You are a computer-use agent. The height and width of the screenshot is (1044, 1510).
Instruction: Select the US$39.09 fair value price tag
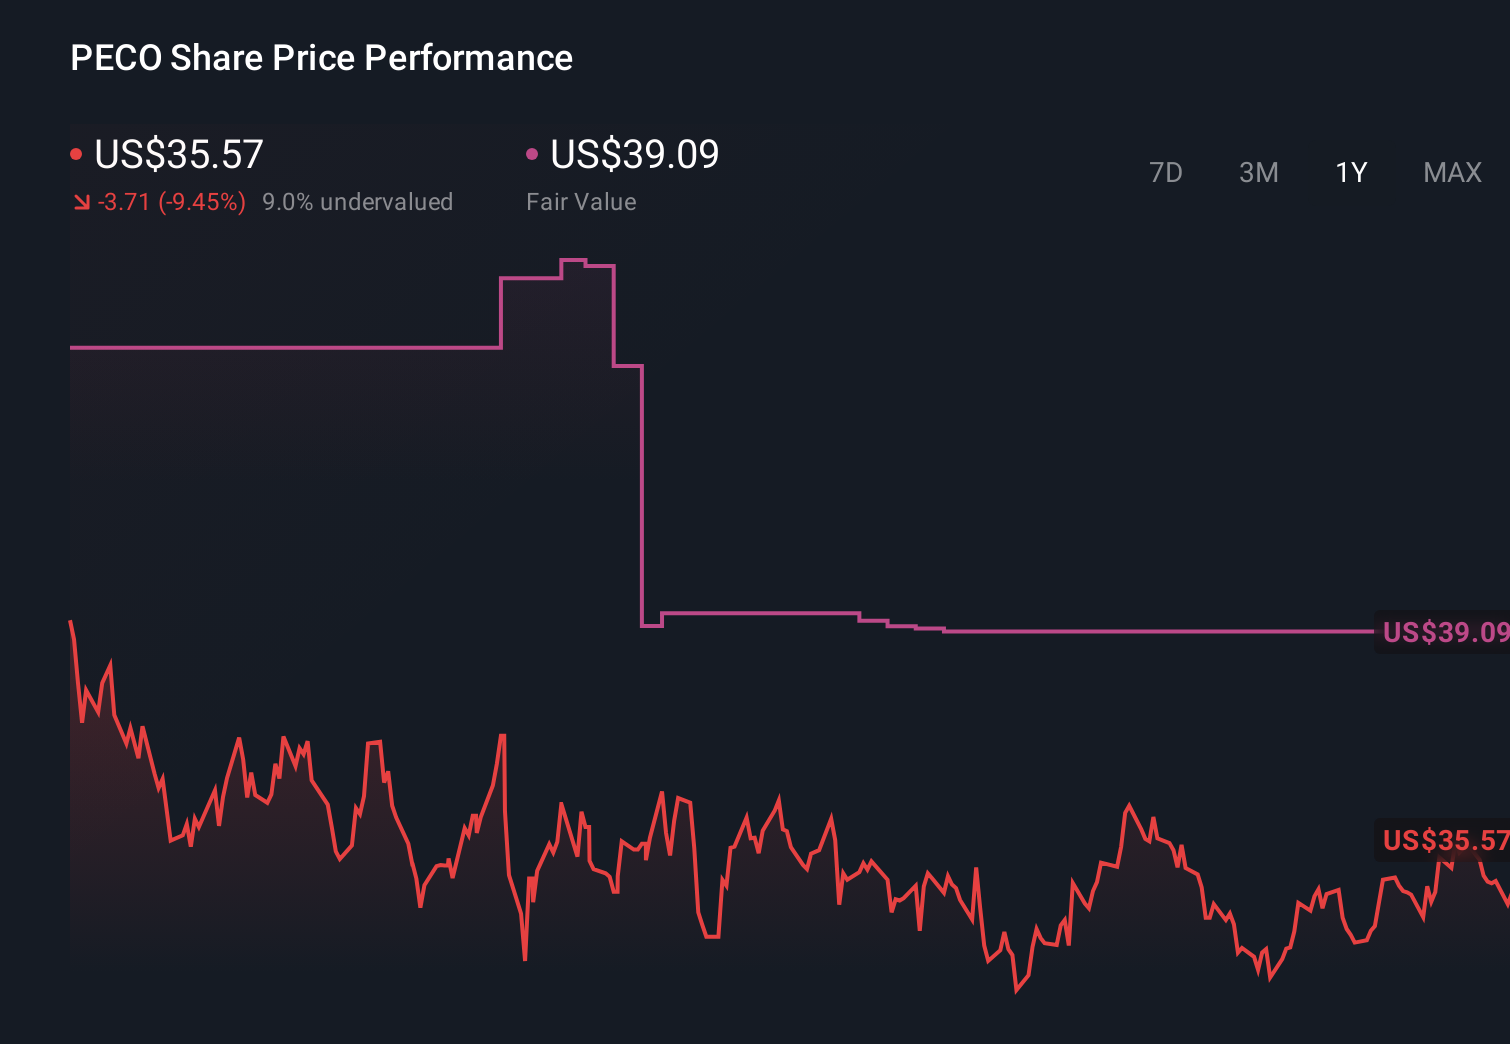tap(1444, 632)
